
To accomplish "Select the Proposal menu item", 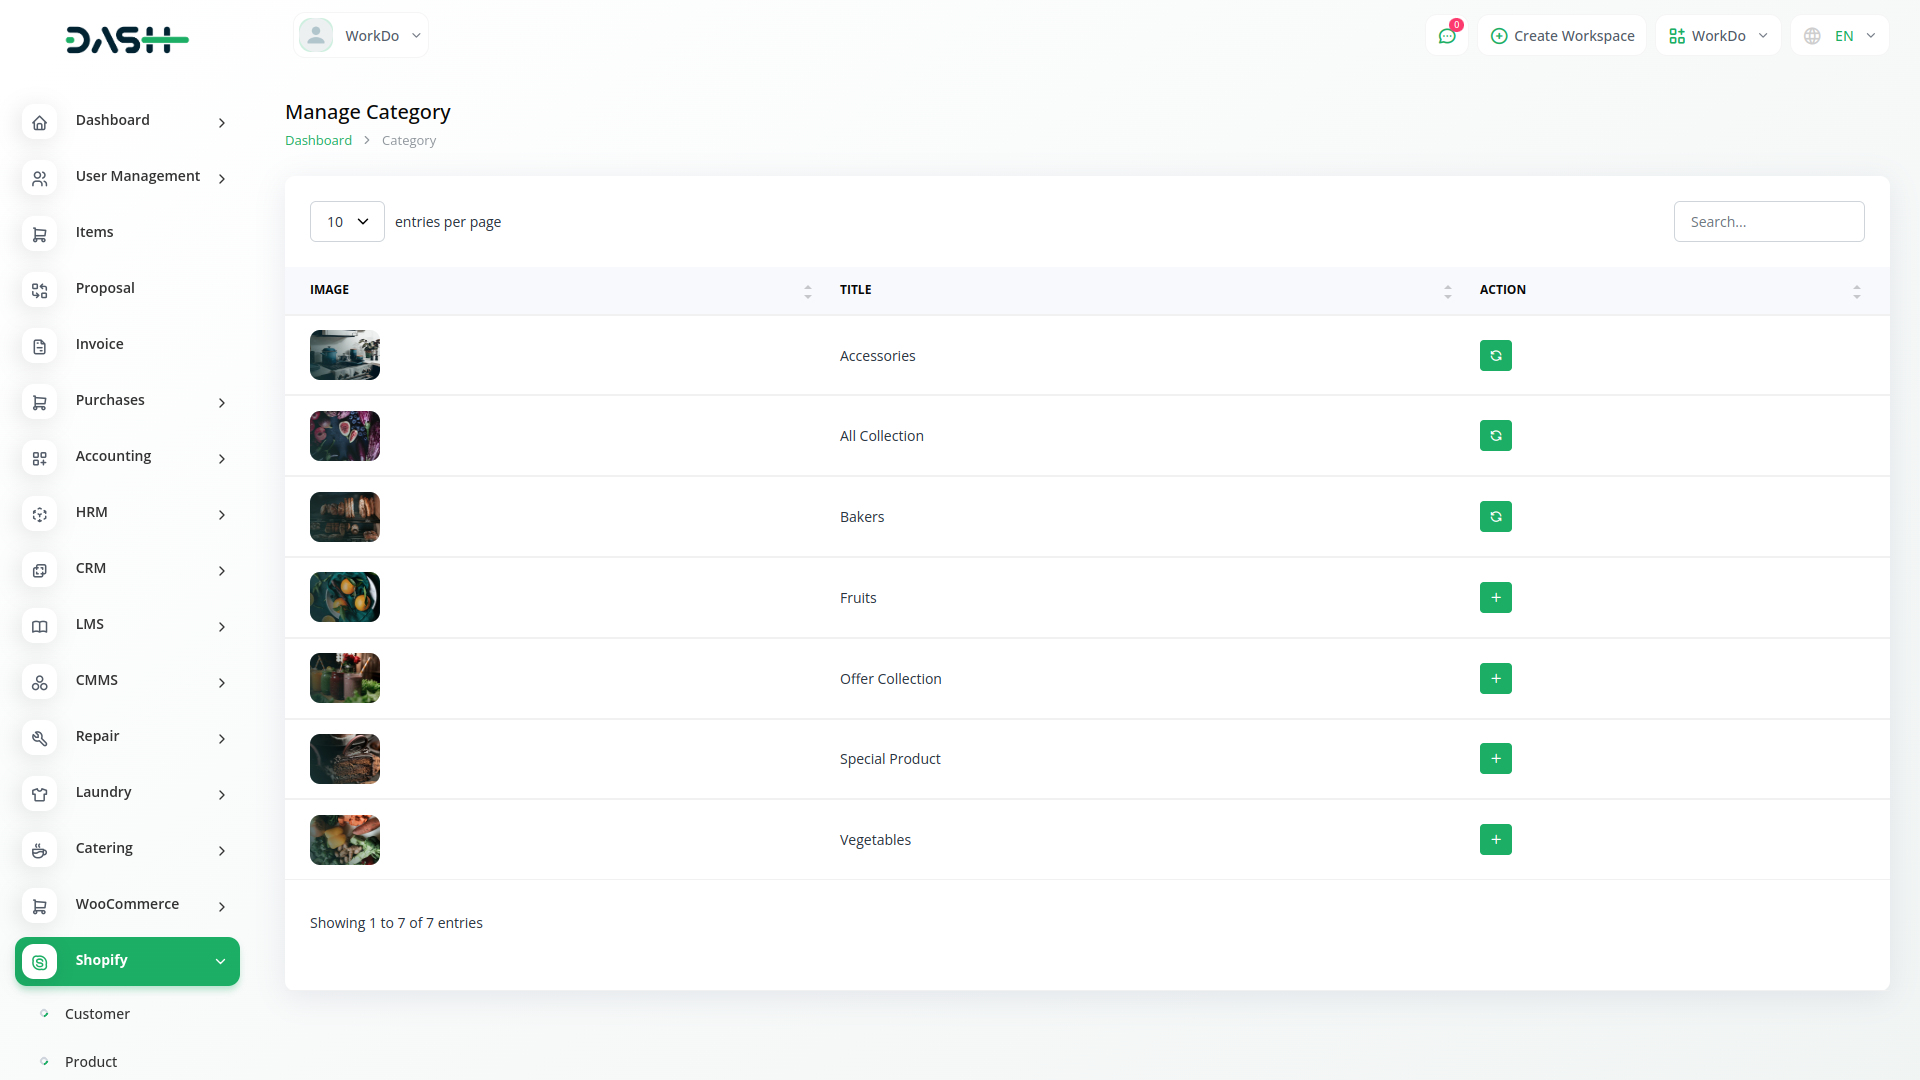I will click(x=105, y=288).
